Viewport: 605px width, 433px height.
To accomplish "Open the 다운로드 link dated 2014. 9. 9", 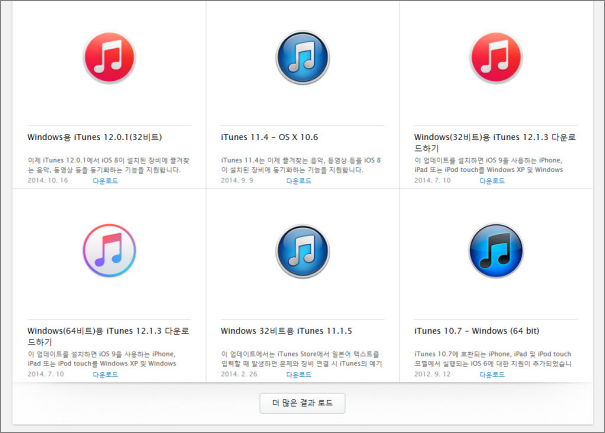I will click(x=299, y=181).
